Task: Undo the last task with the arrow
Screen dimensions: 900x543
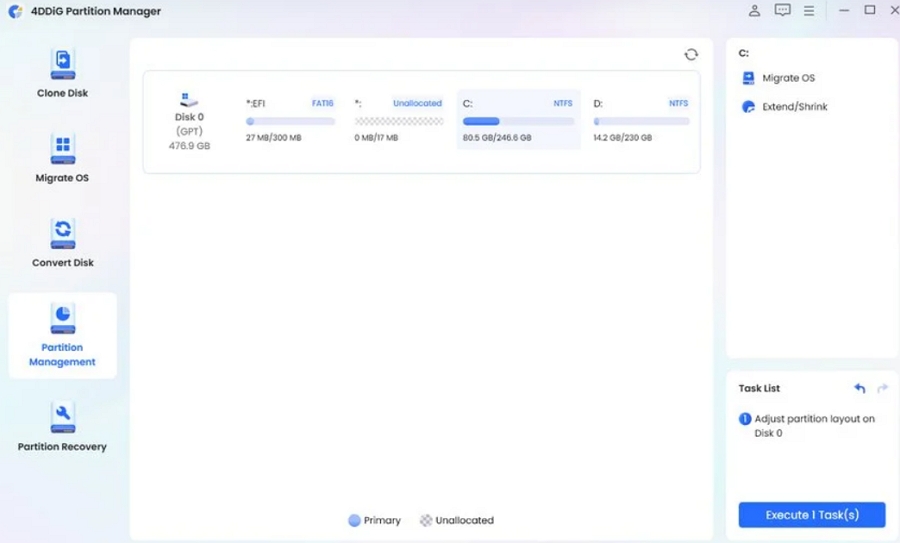Action: 859,389
